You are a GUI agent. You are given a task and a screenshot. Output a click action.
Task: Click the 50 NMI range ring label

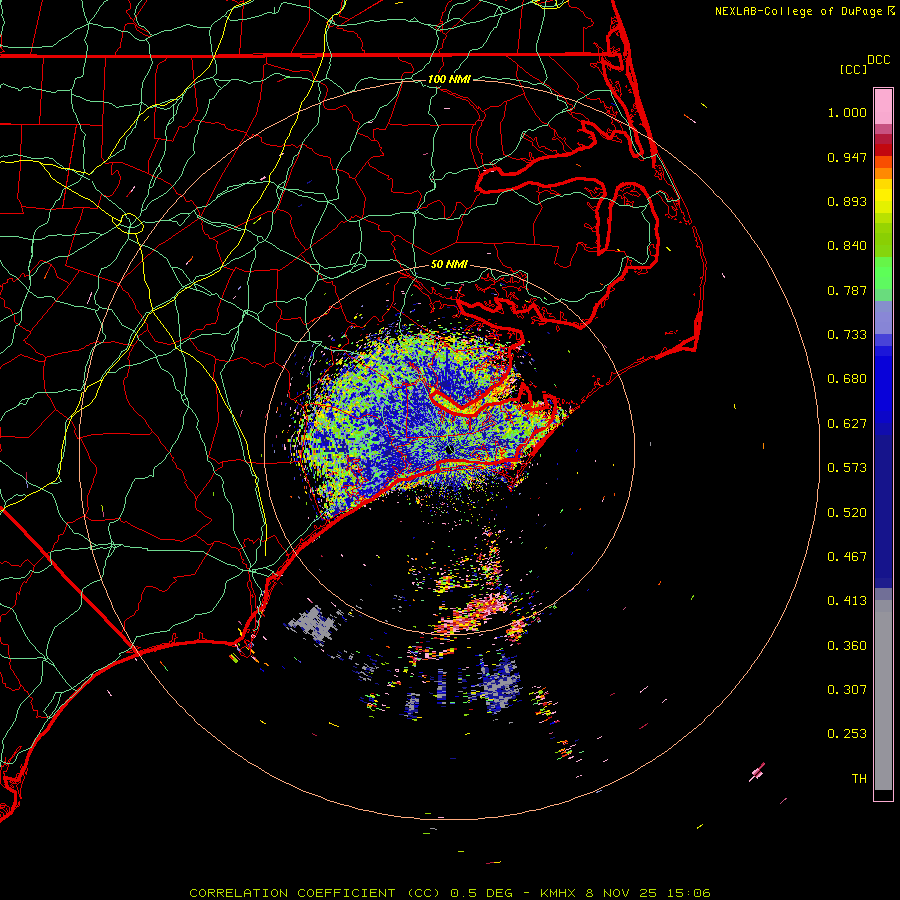click(x=449, y=264)
